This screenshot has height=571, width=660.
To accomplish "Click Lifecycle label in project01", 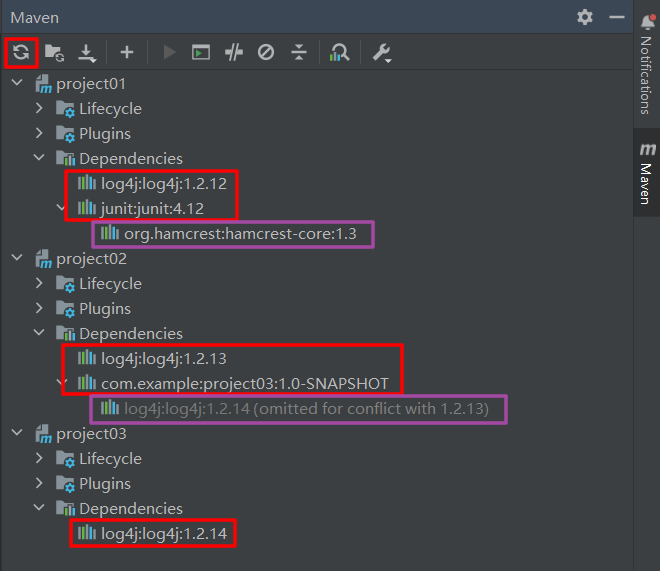I will pos(110,109).
